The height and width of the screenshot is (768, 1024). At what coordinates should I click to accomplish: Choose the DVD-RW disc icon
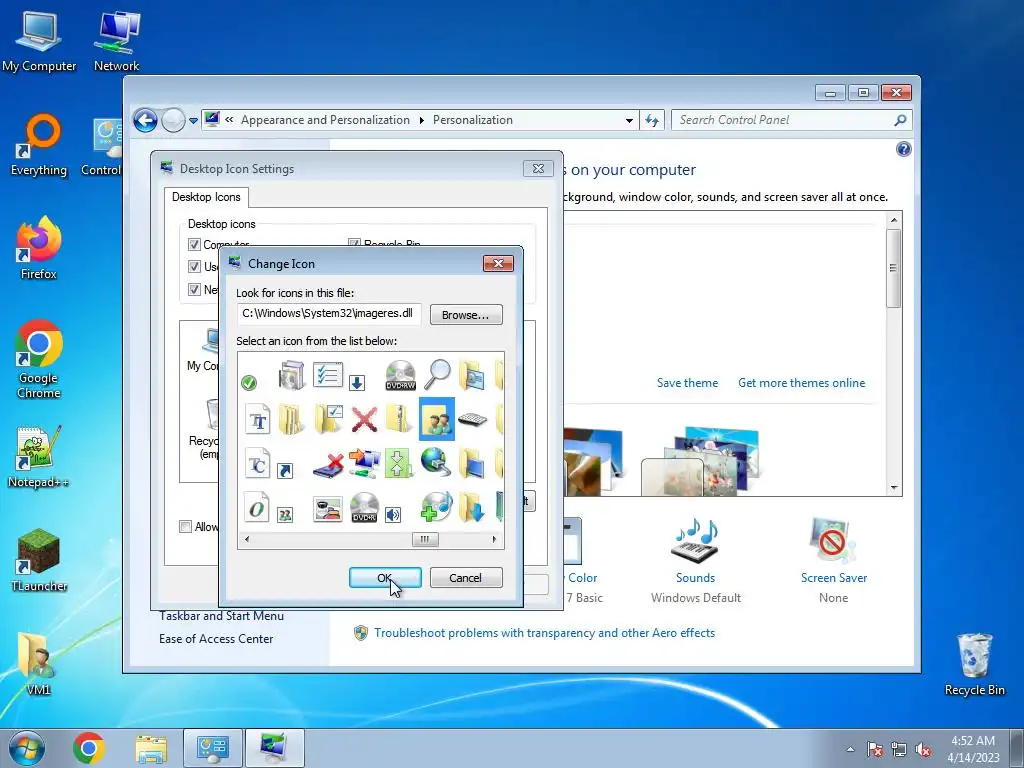[401, 375]
